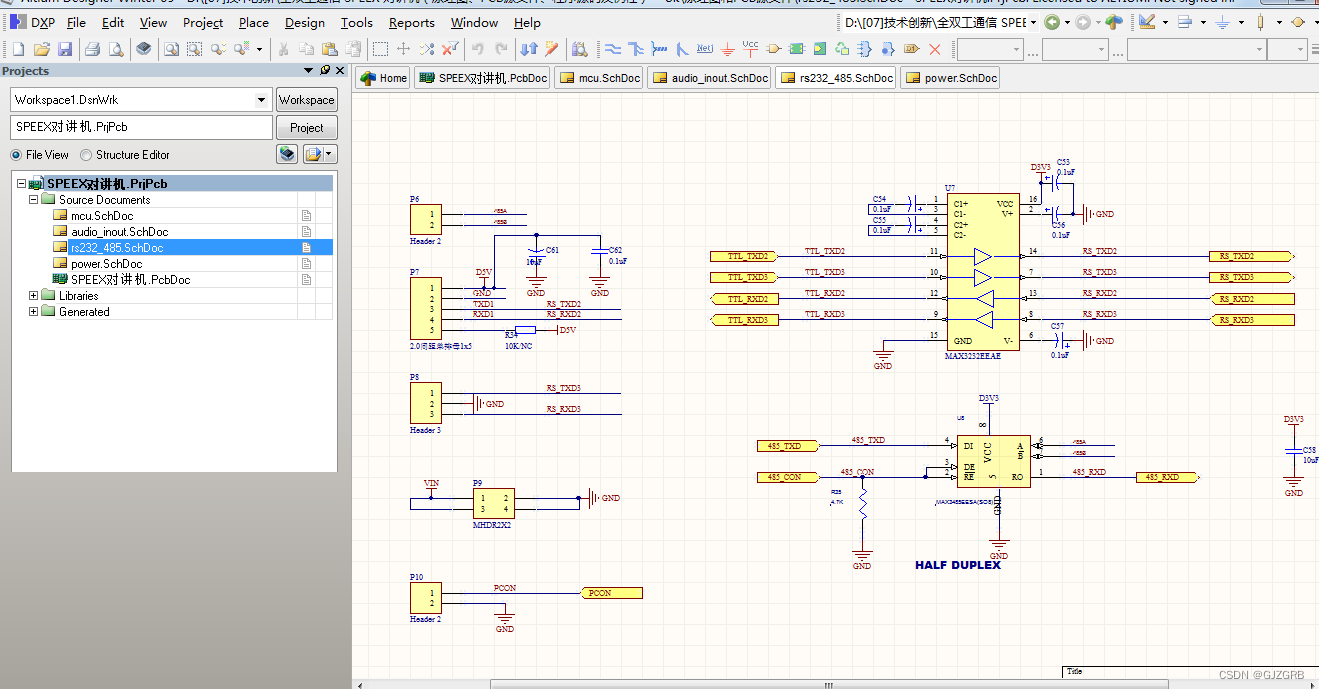Viewport: 1319px width, 689px height.
Task: Select the Structure Editor radio button
Action: point(86,155)
